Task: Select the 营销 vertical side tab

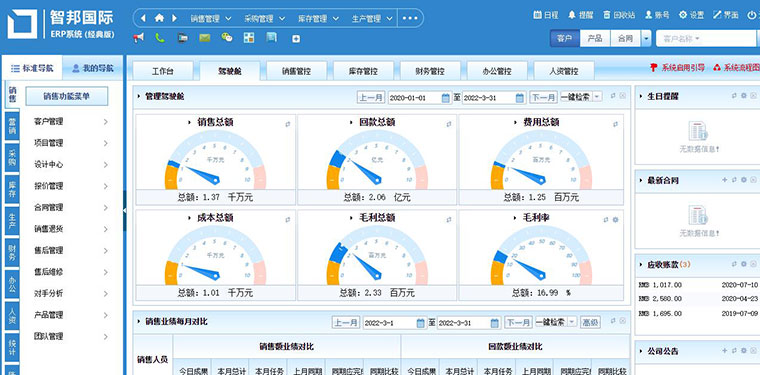Action: click(x=12, y=125)
